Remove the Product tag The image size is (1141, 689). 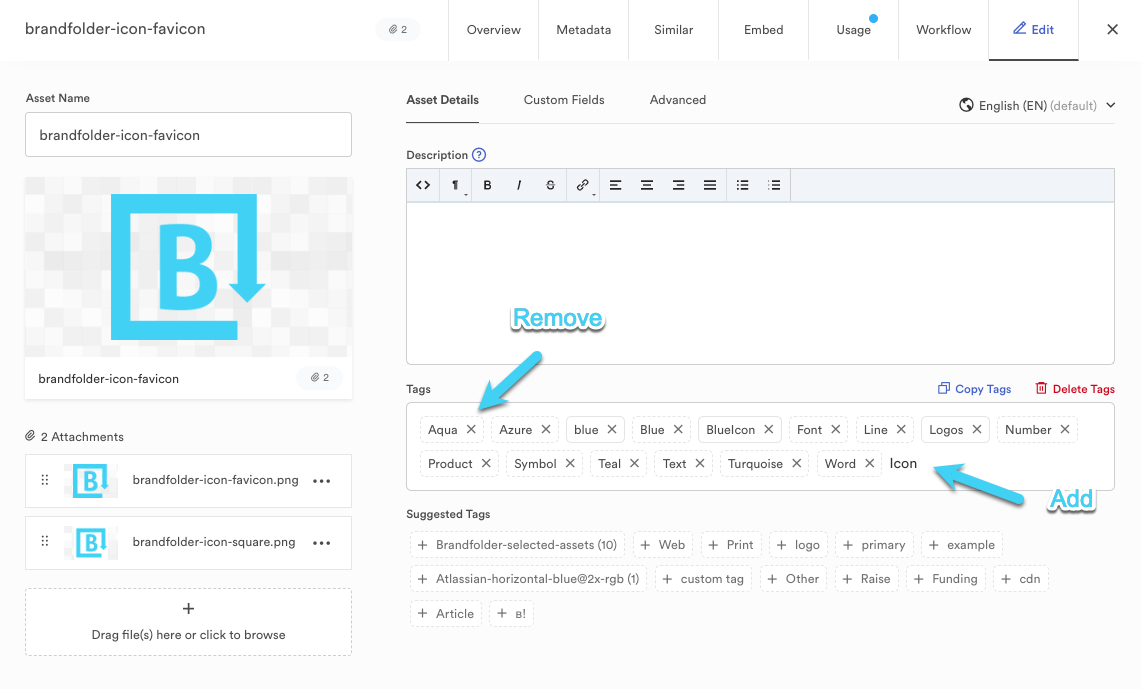[486, 463]
